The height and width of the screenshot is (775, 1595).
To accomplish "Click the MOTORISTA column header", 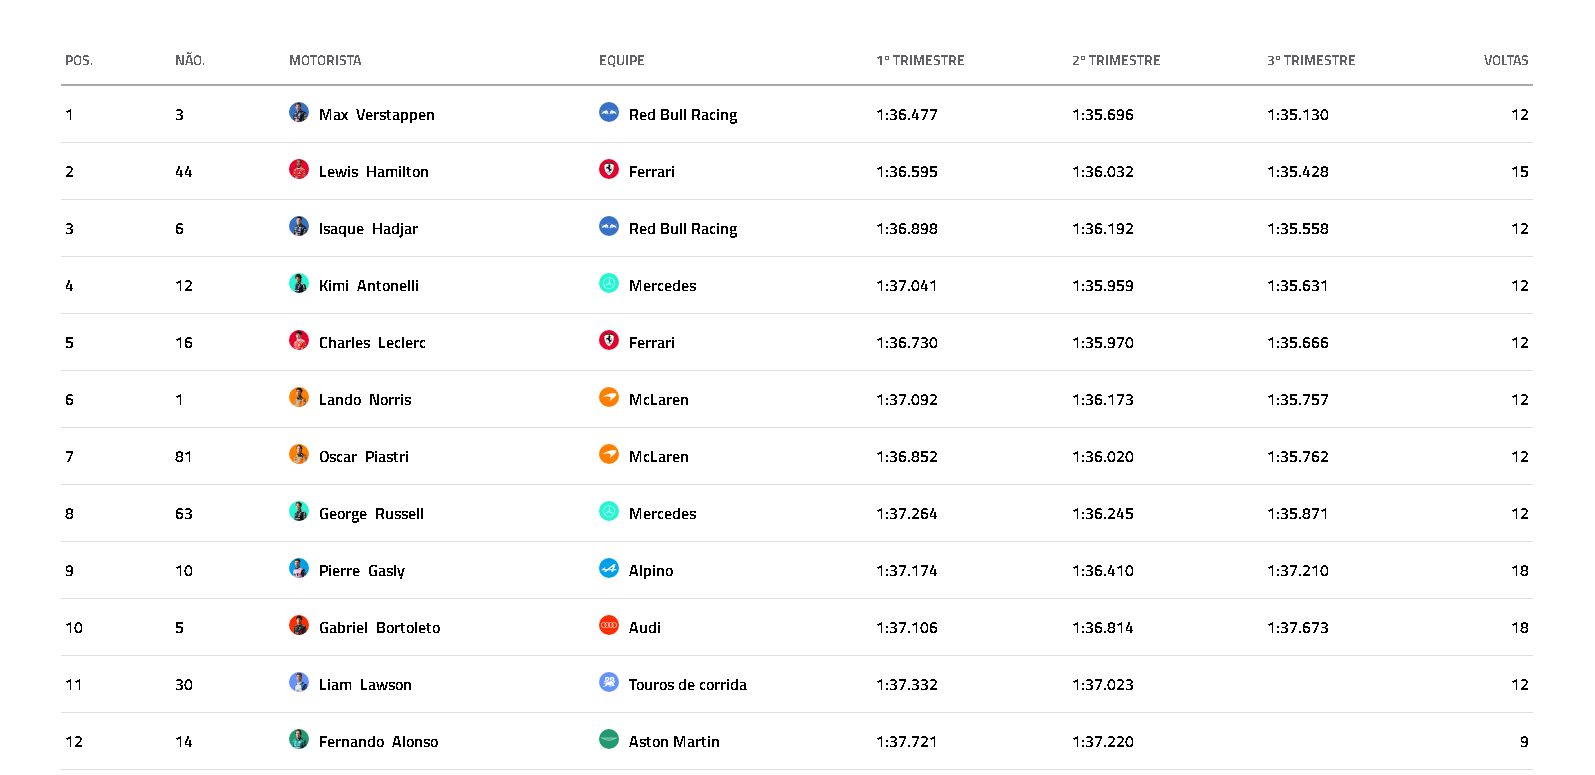I will point(325,60).
